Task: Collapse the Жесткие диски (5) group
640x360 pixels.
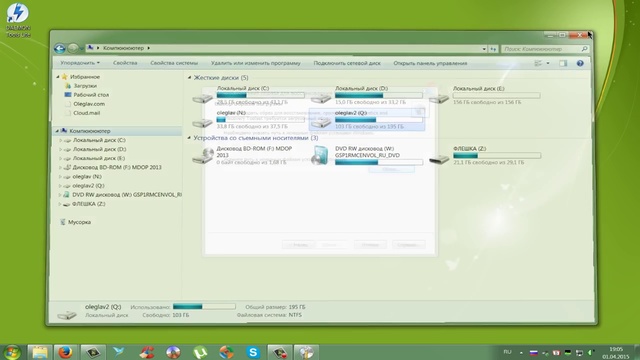Action: click(189, 77)
